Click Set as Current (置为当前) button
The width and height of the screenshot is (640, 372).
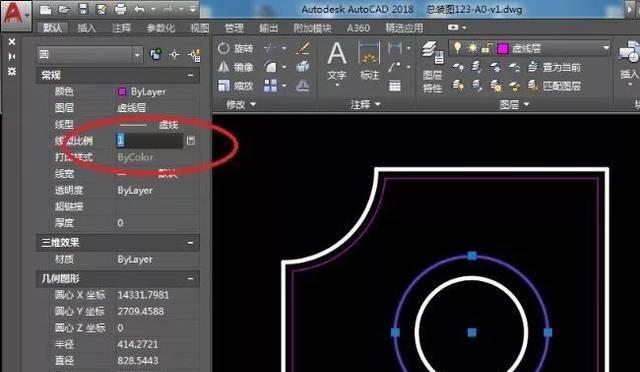click(x=554, y=67)
